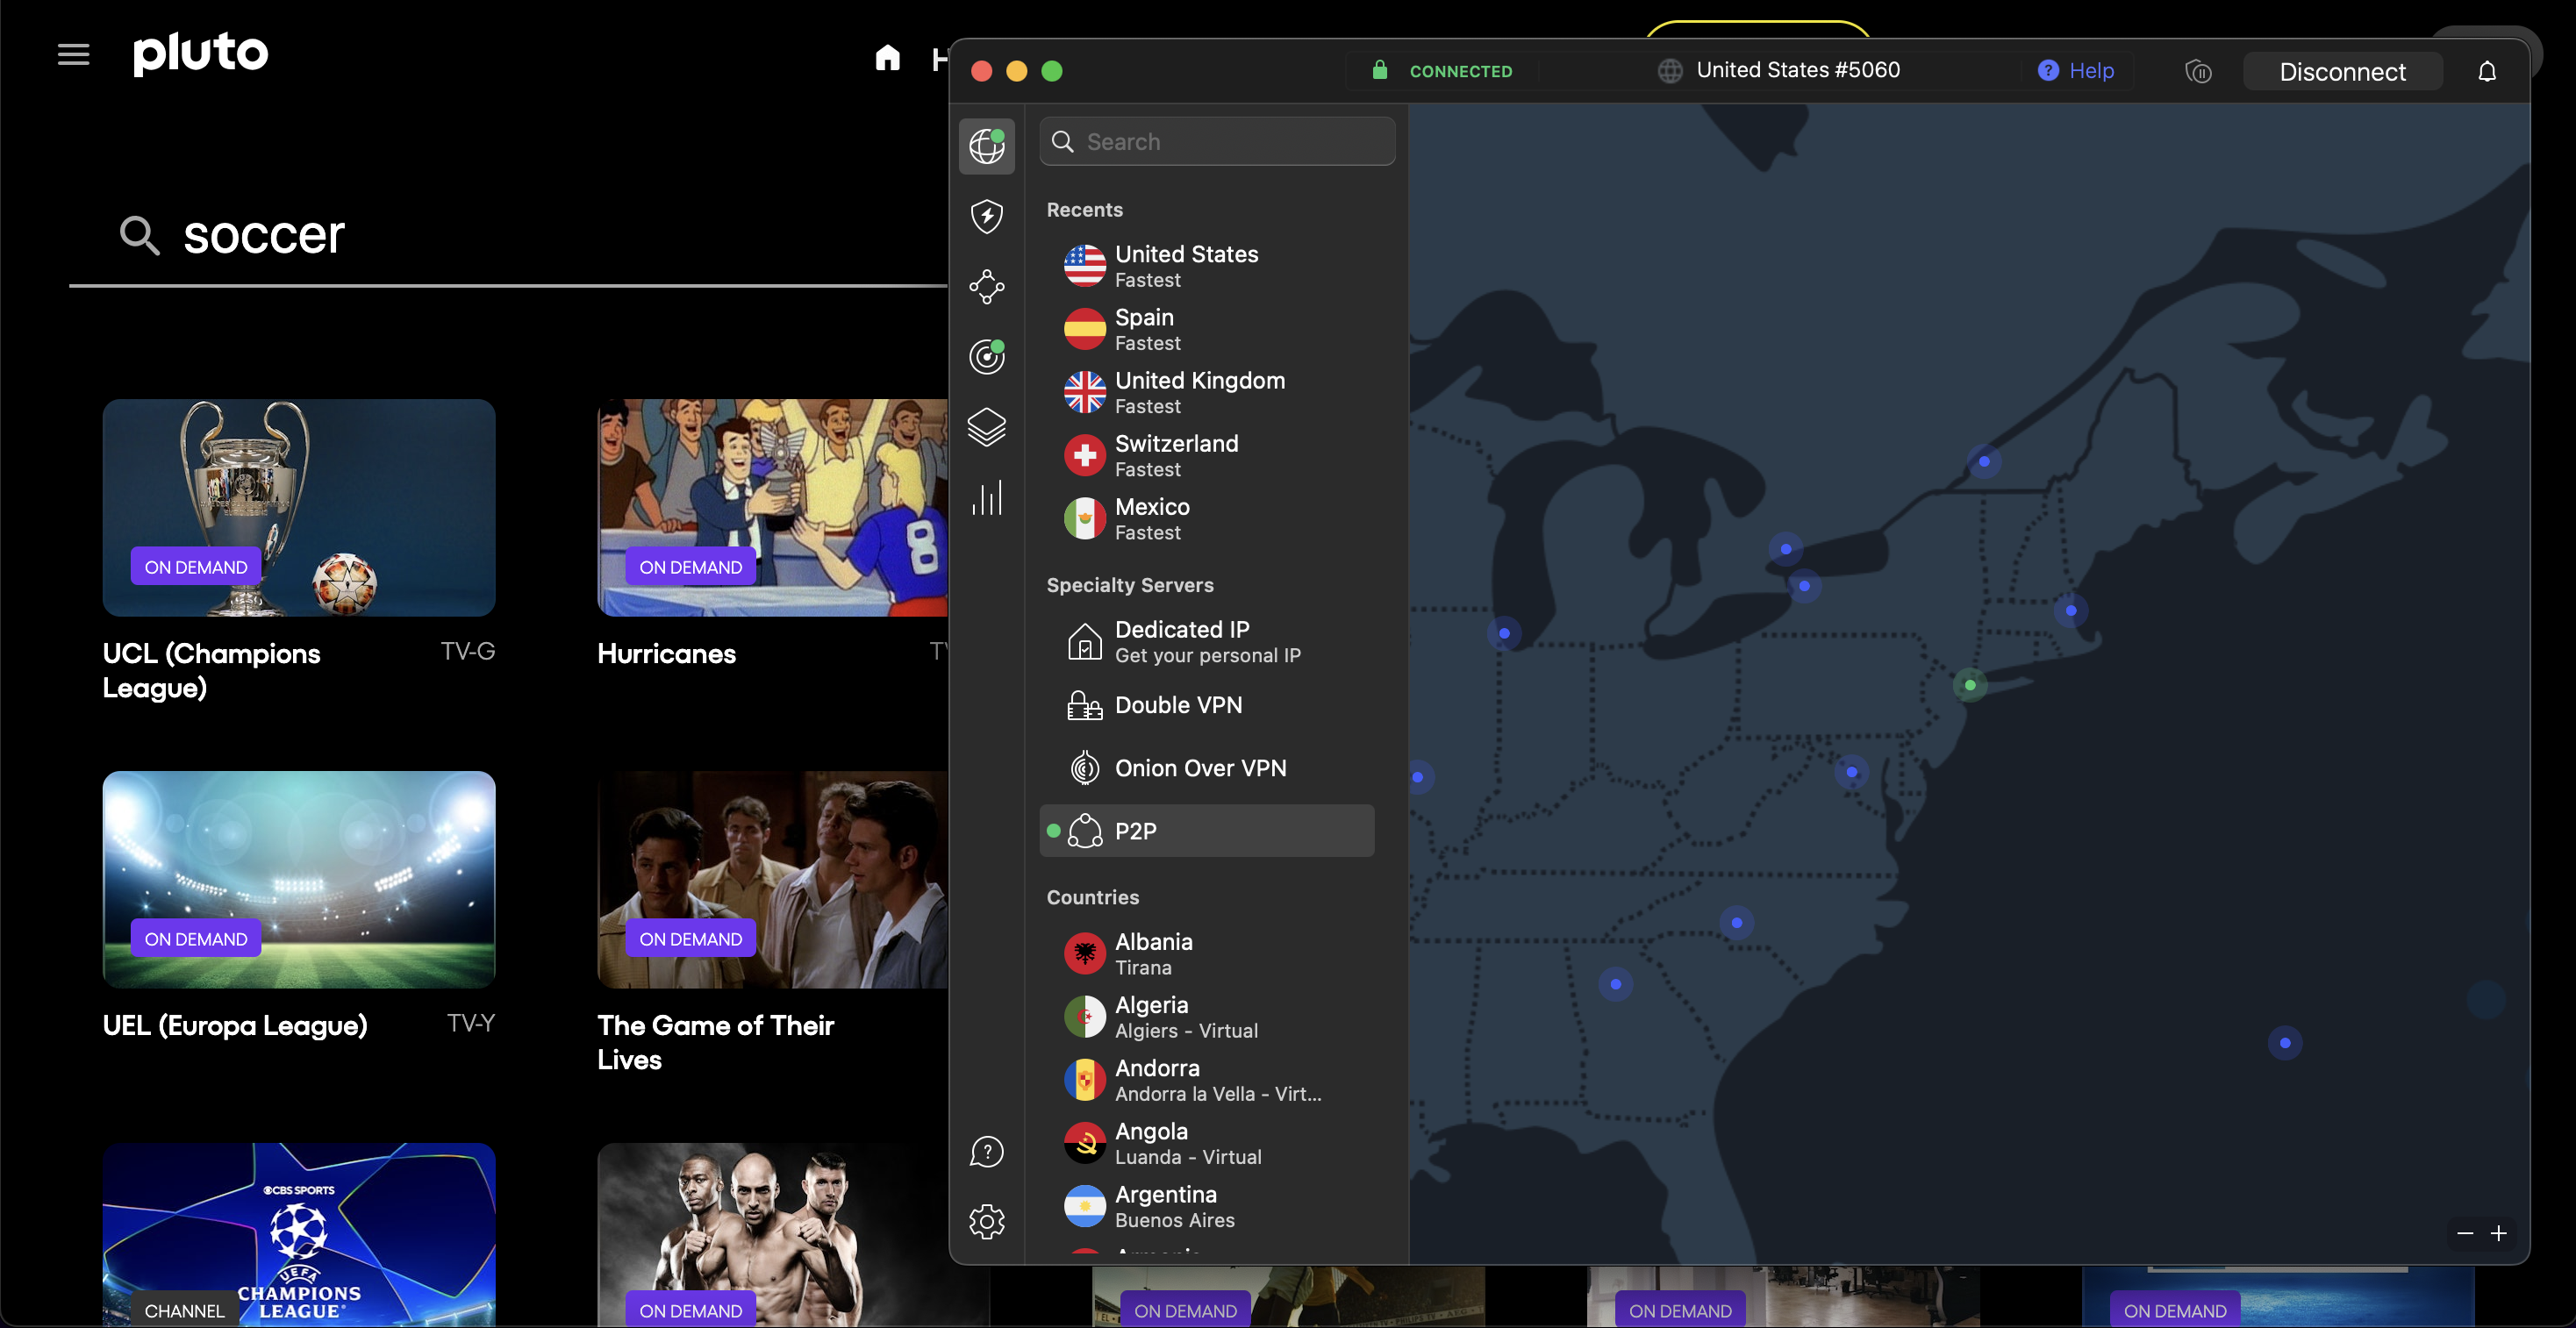Click Disconnect button
2576x1328 pixels.
[x=2342, y=71]
